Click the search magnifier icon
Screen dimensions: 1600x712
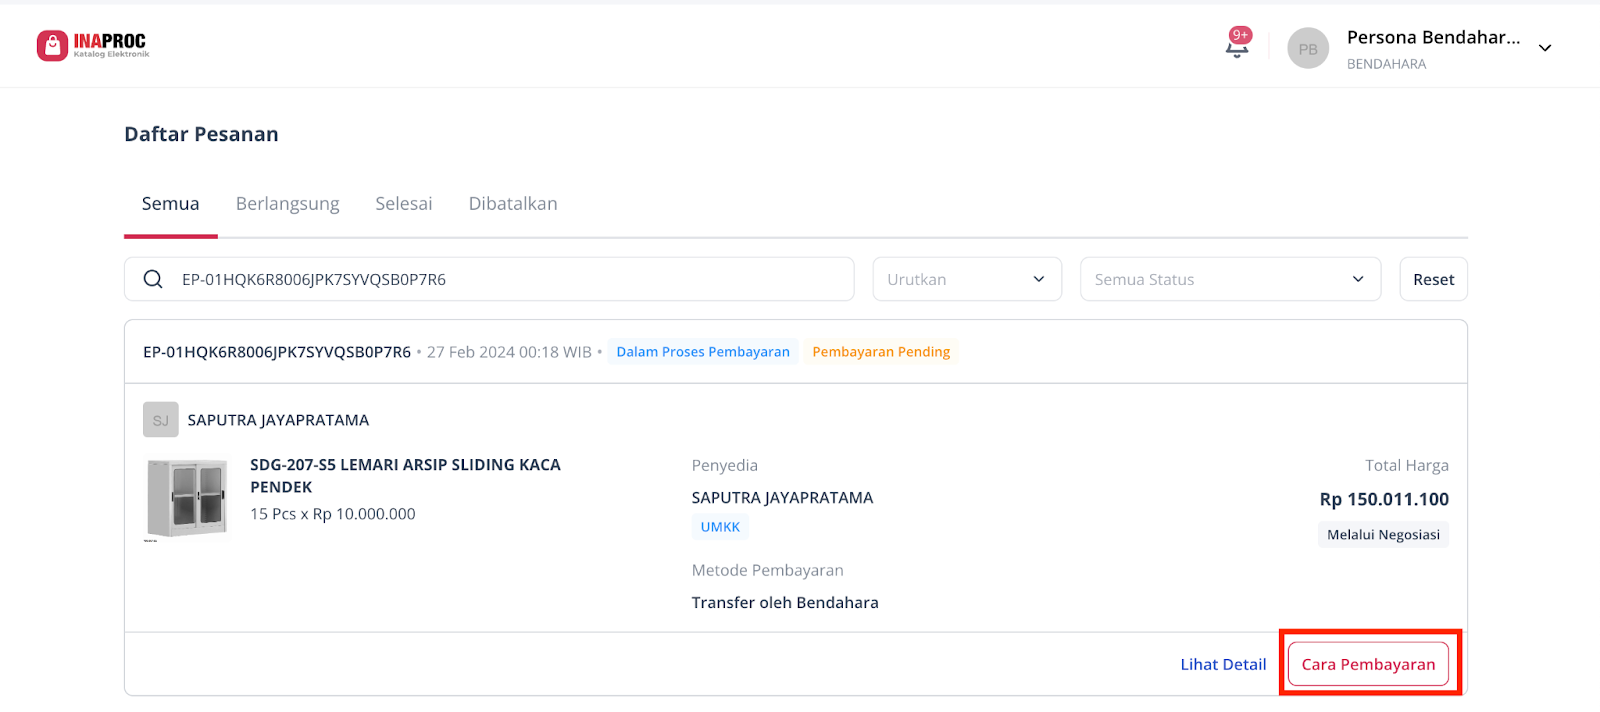(153, 279)
